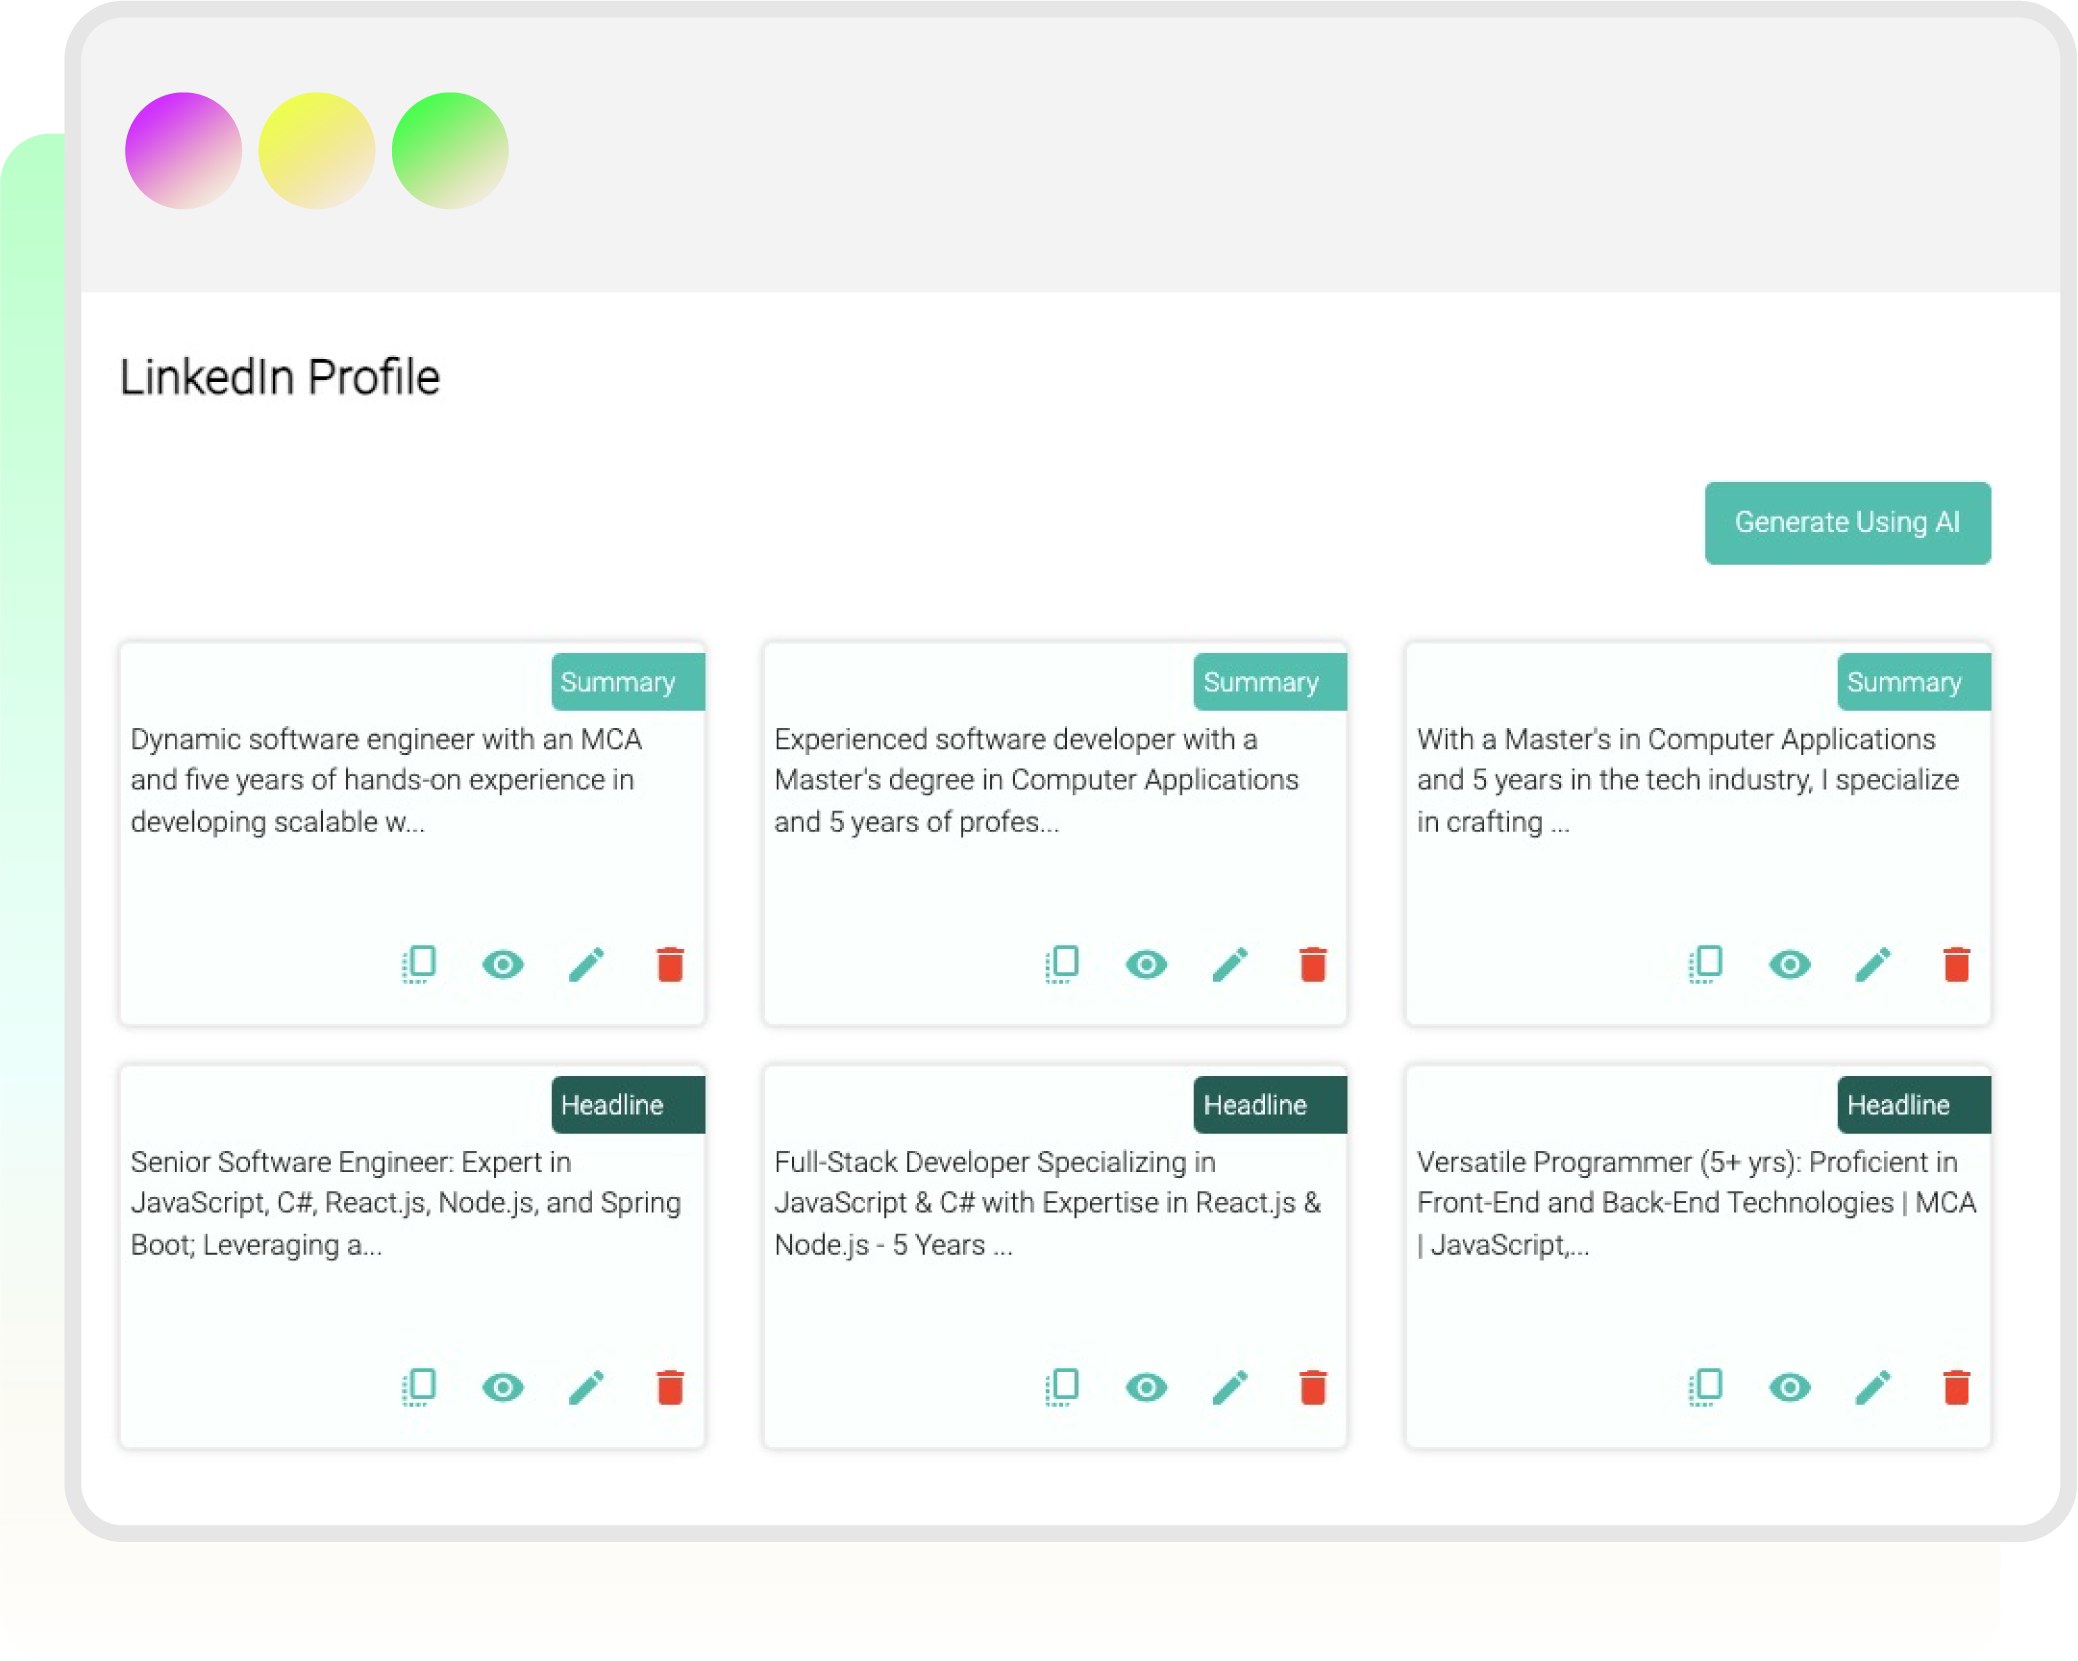Show preview of the Full-Stack Developer headline
2078x1661 pixels.
click(1147, 1387)
